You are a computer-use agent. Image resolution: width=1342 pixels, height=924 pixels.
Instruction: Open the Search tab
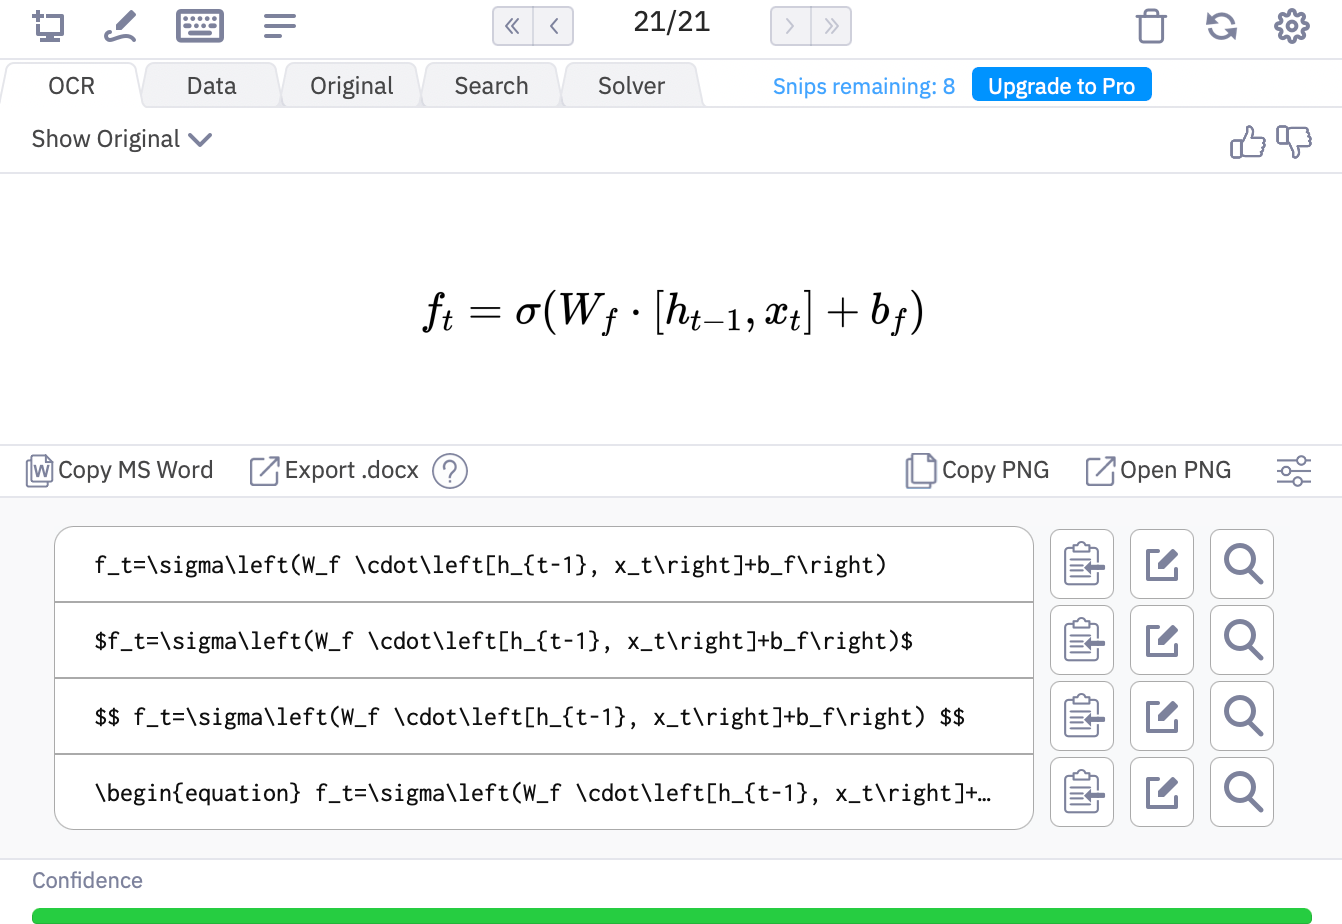[491, 86]
